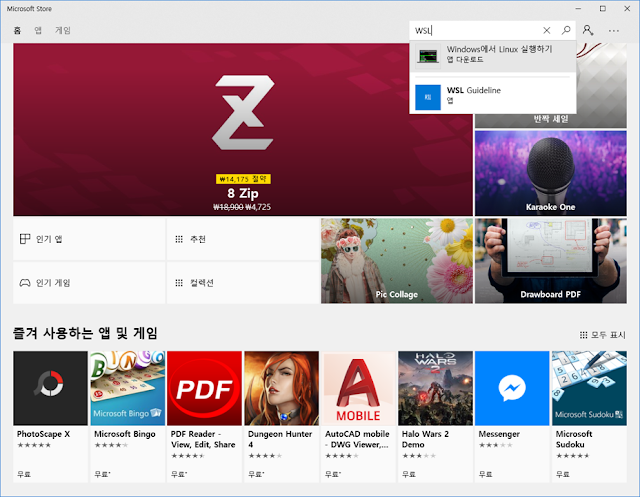This screenshot has width=640, height=497.
Task: Open the 추천 category button
Action: point(243,239)
